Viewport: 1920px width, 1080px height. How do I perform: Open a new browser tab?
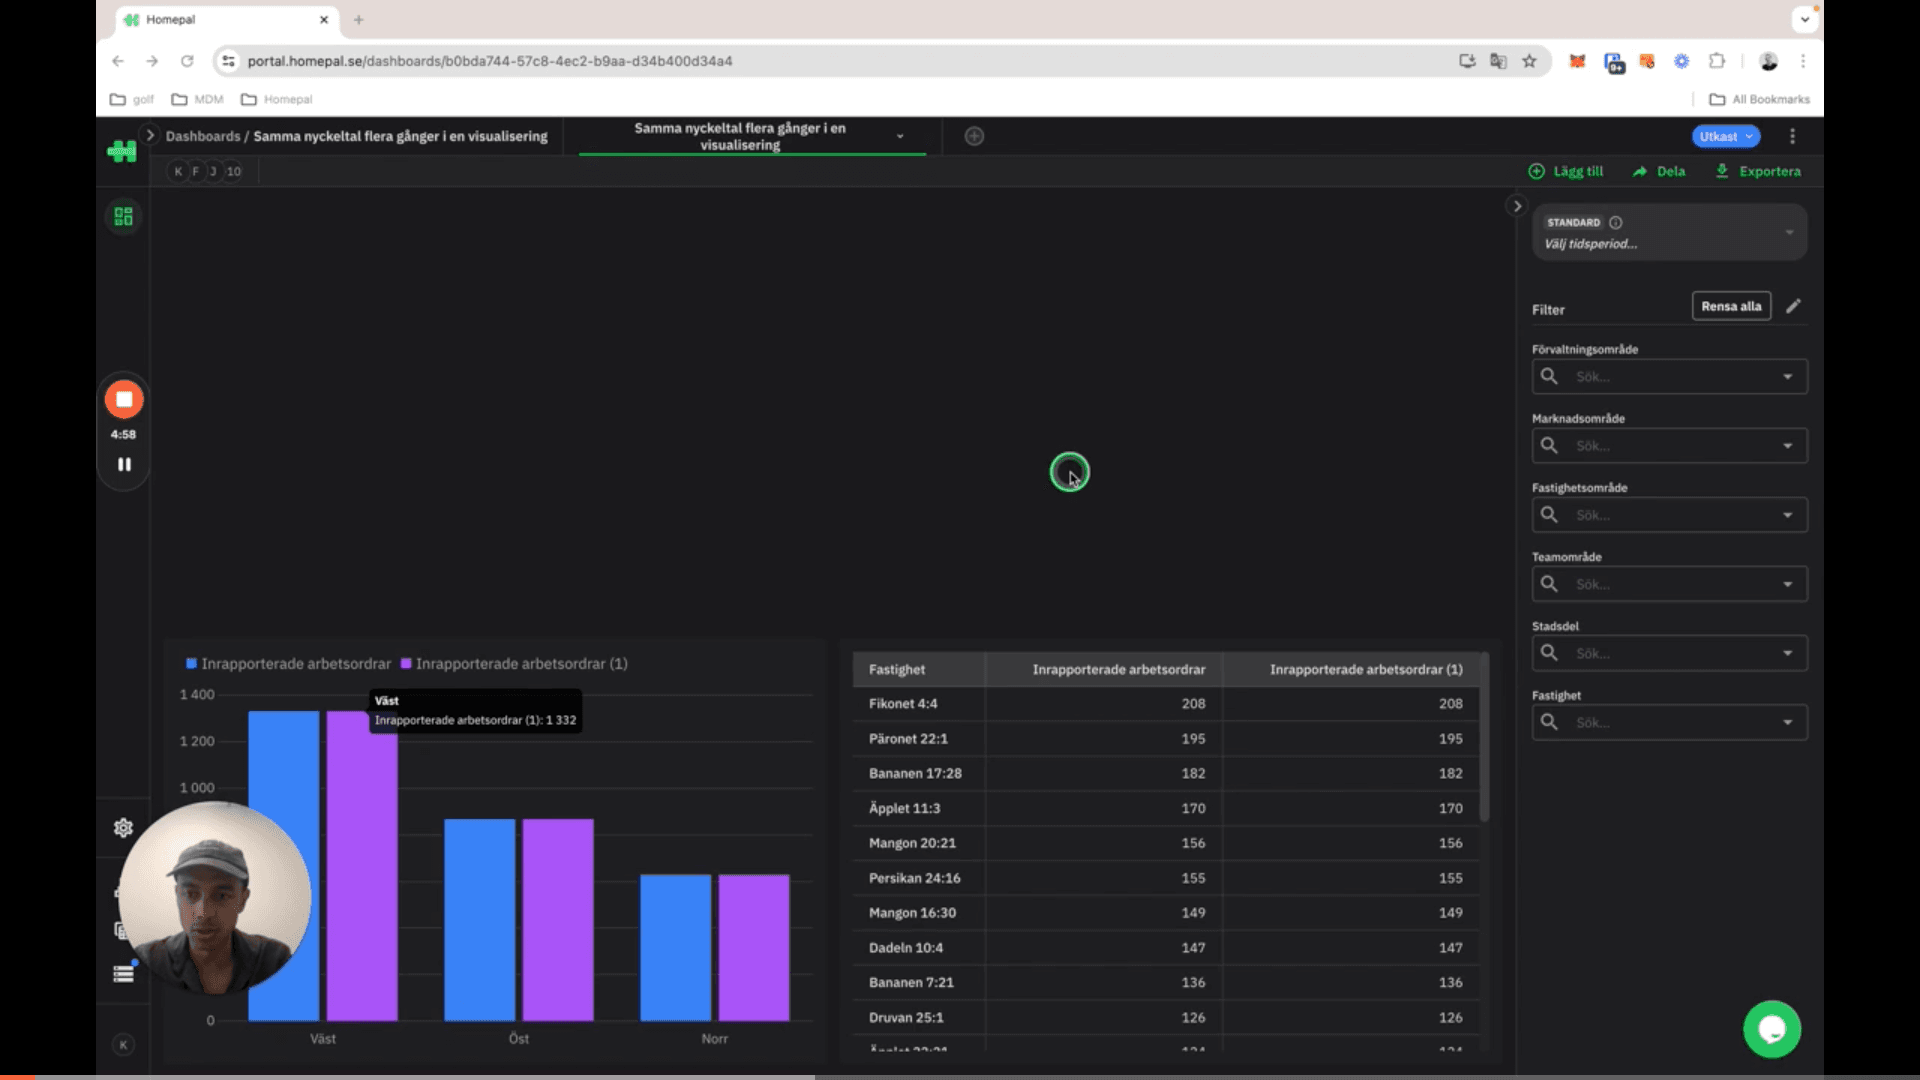pyautogui.click(x=358, y=19)
